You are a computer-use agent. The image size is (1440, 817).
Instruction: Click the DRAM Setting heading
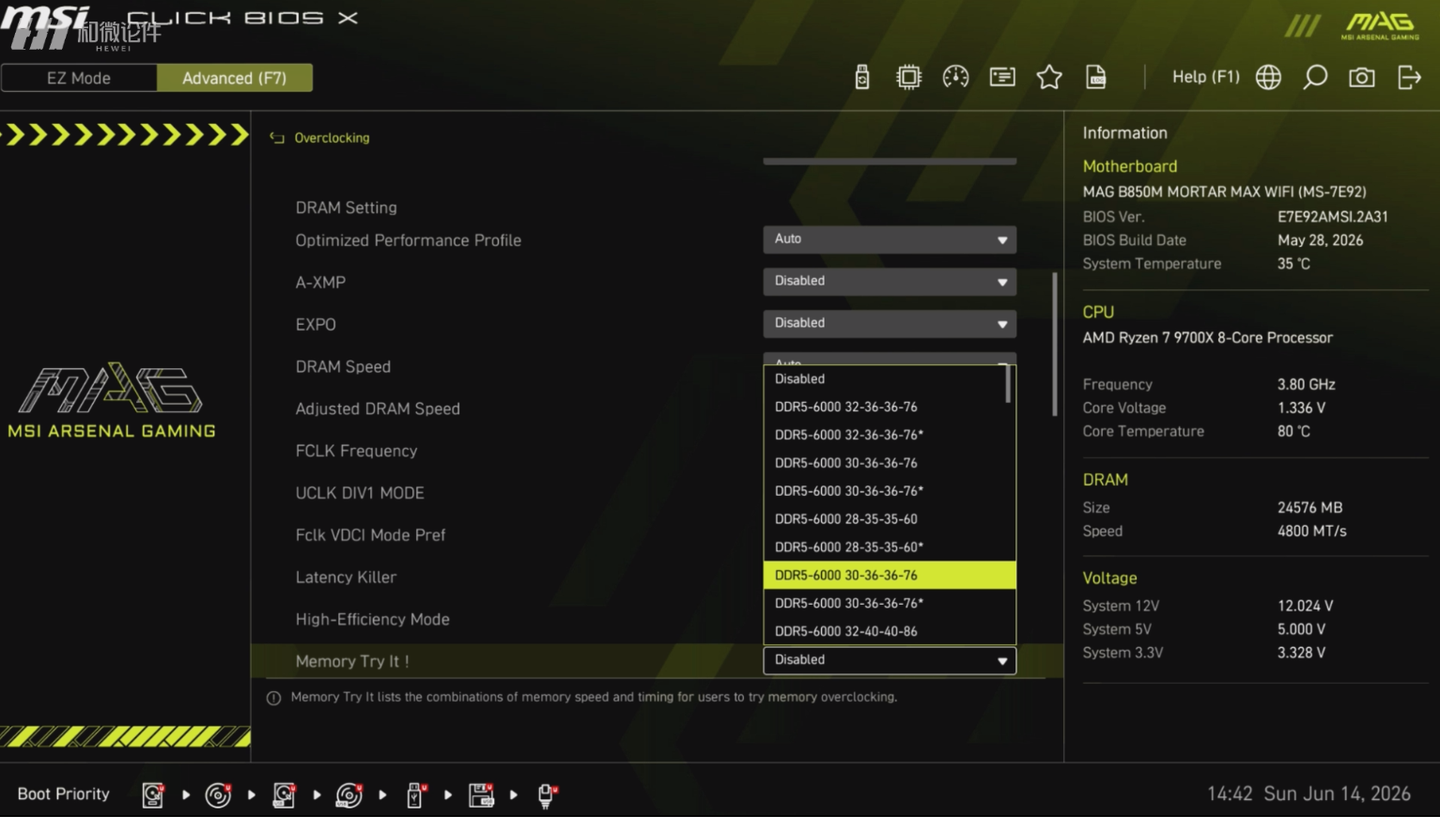(346, 208)
